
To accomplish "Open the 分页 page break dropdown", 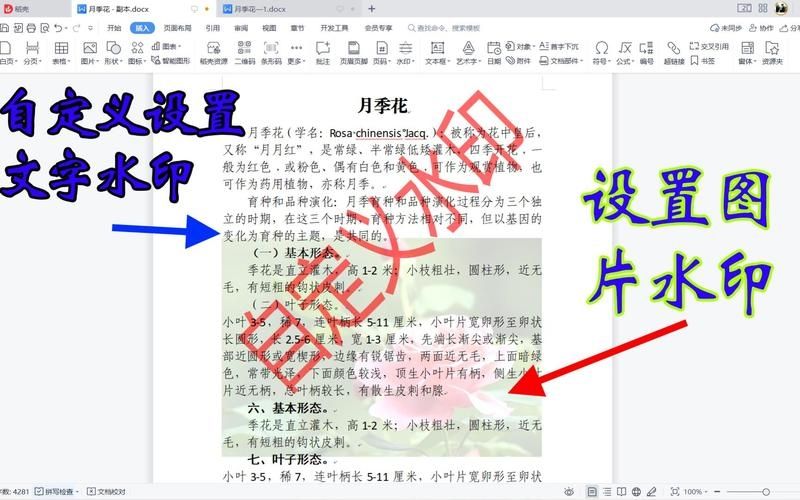I will [x=33, y=54].
